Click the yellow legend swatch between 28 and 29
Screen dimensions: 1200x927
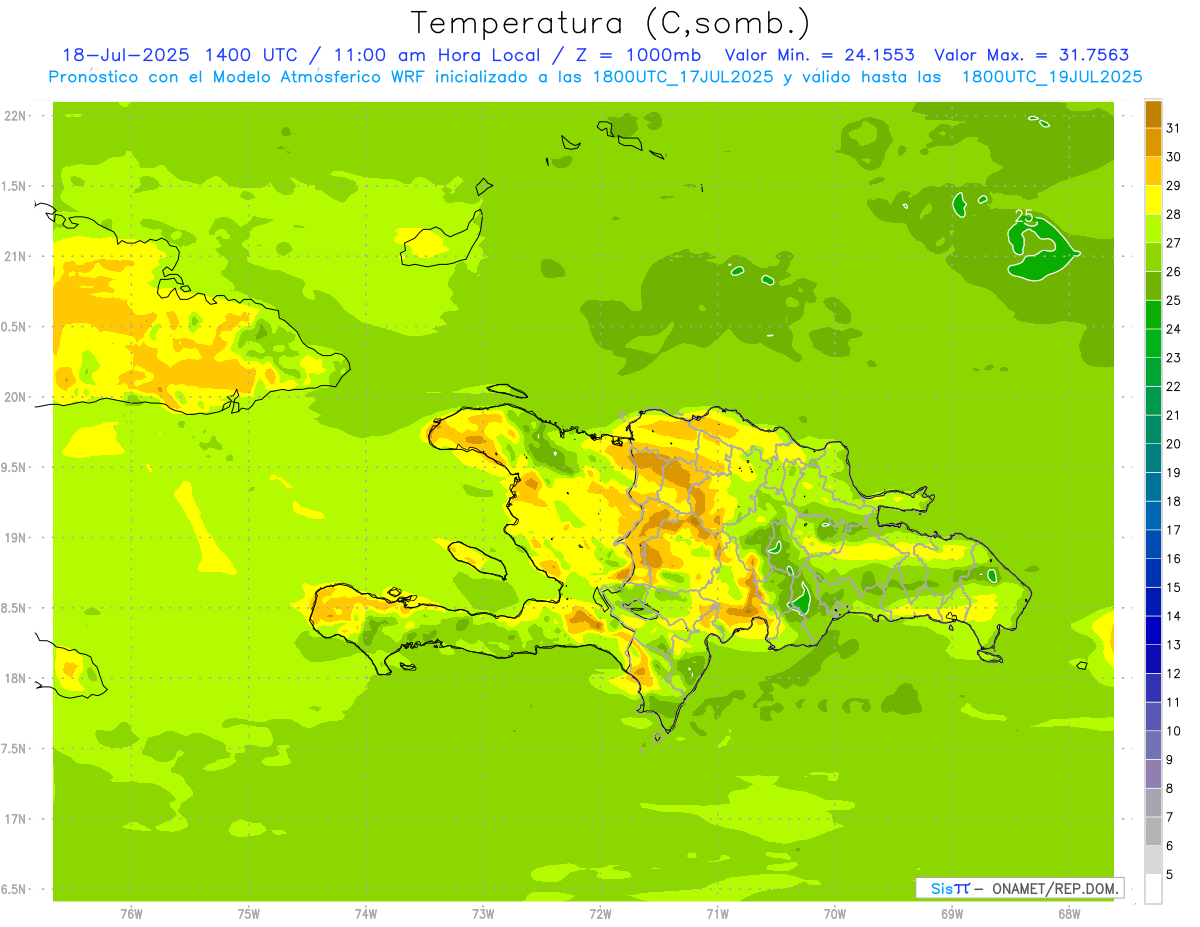click(1153, 199)
